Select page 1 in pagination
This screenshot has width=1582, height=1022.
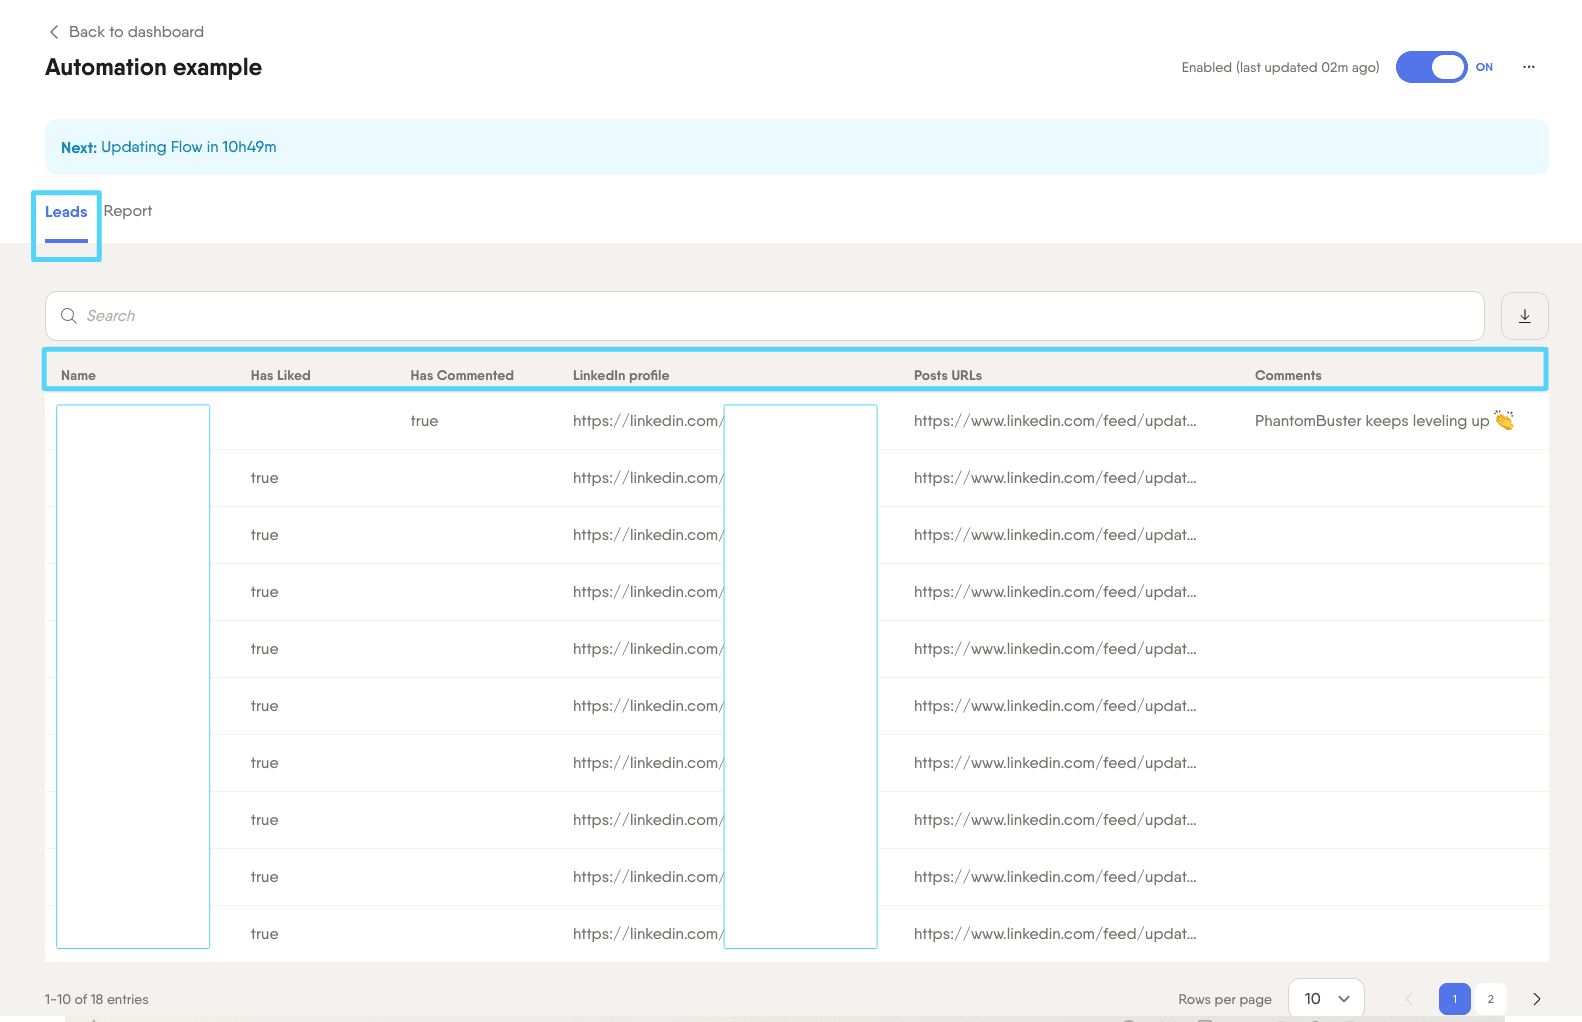(1454, 999)
